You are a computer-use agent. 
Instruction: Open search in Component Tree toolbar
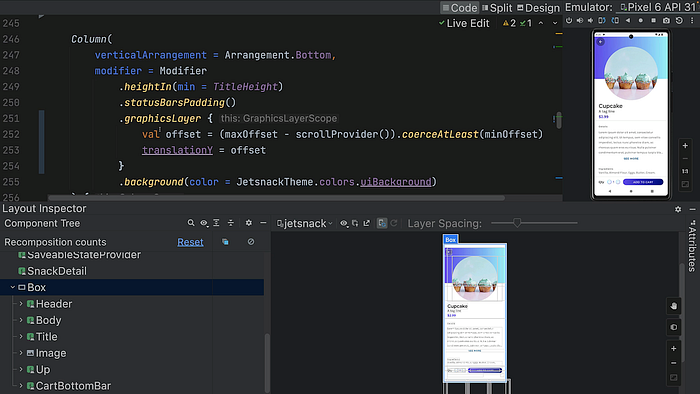(x=191, y=223)
